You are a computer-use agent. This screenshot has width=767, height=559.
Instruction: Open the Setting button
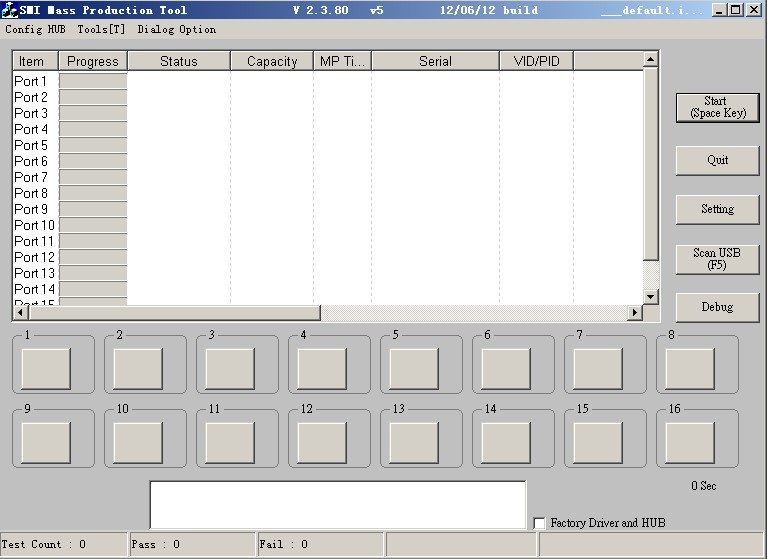(x=718, y=209)
